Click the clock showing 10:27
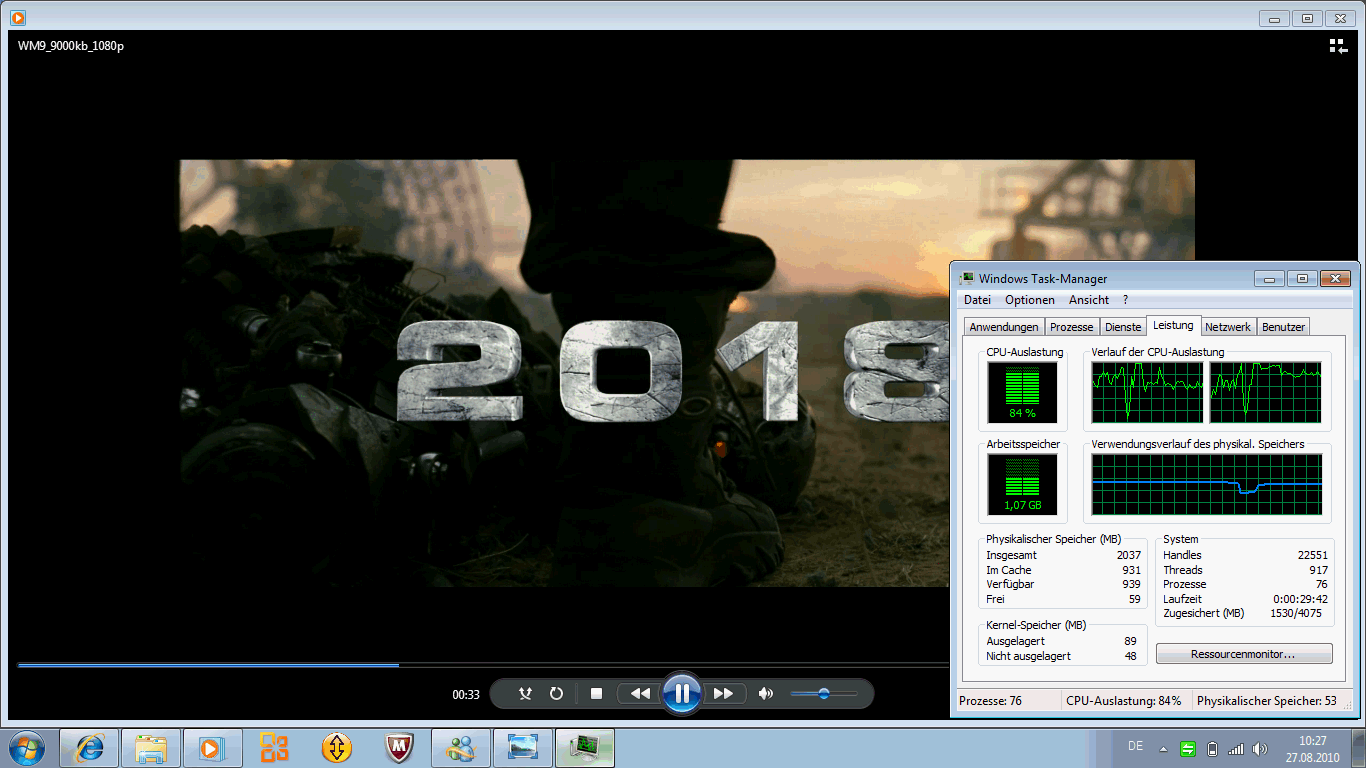The image size is (1366, 768). 1312,741
